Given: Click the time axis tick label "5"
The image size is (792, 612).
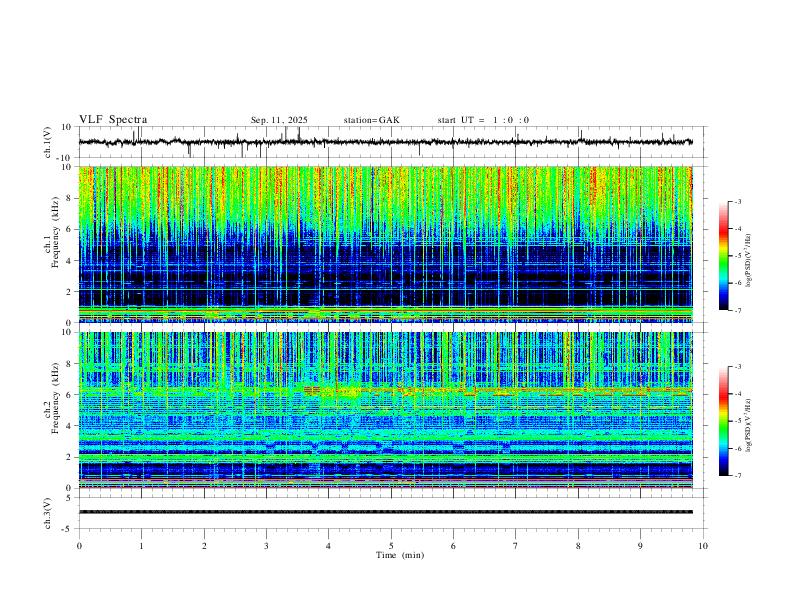Looking at the screenshot, I should pos(391,546).
